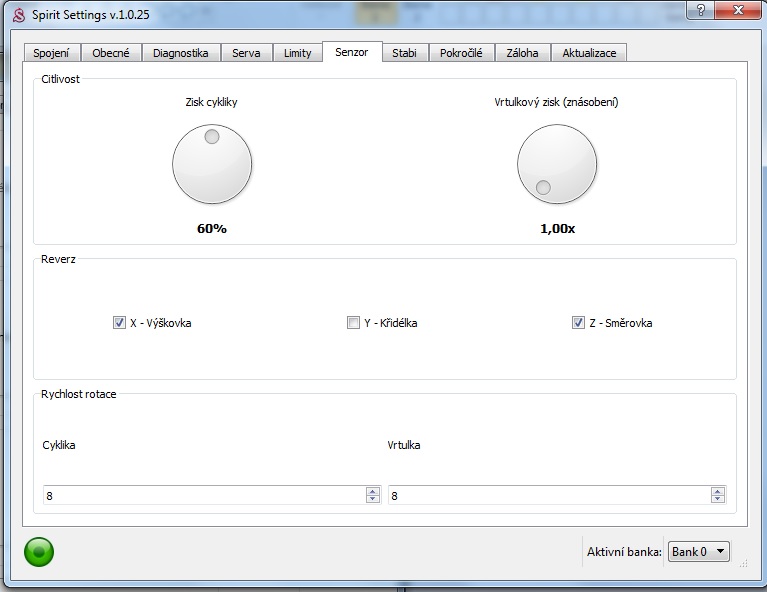Open the Diagnostika tab
The width and height of the screenshot is (767, 592).
[180, 53]
